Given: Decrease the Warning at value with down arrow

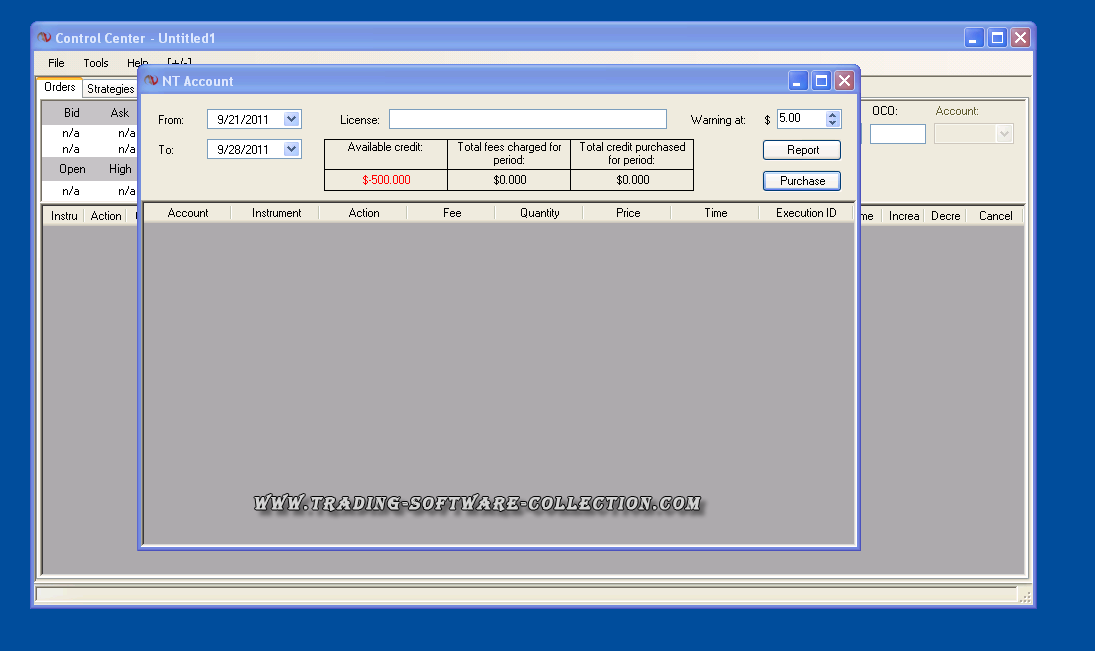Looking at the screenshot, I should point(833,123).
